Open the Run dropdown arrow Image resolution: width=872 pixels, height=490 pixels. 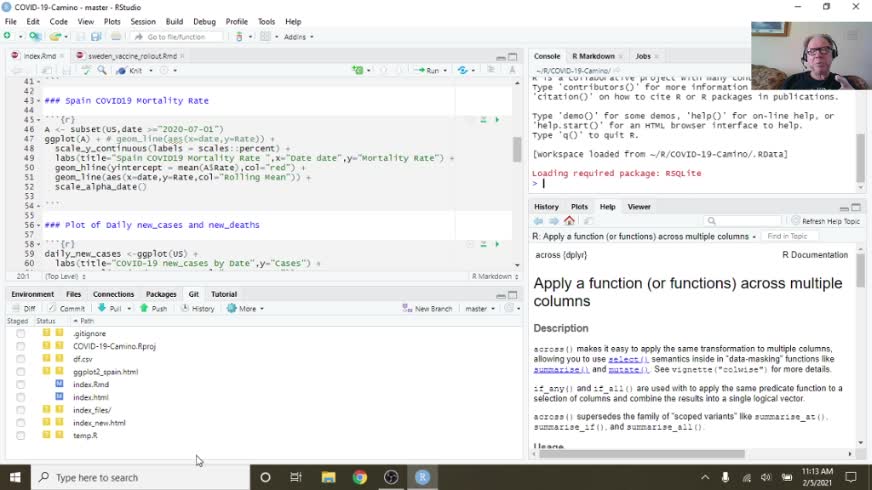coord(445,71)
